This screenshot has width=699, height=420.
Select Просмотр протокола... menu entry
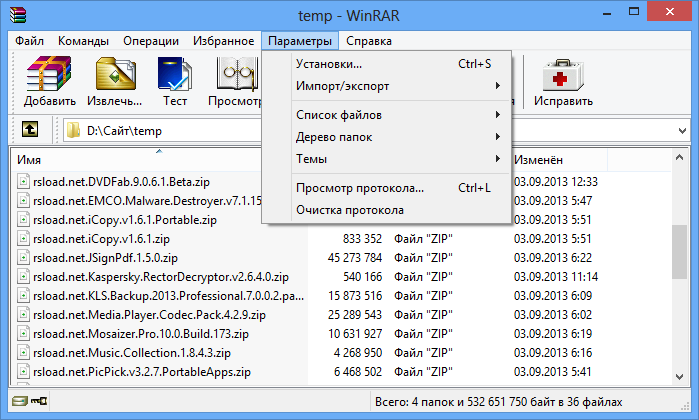click(x=386, y=188)
